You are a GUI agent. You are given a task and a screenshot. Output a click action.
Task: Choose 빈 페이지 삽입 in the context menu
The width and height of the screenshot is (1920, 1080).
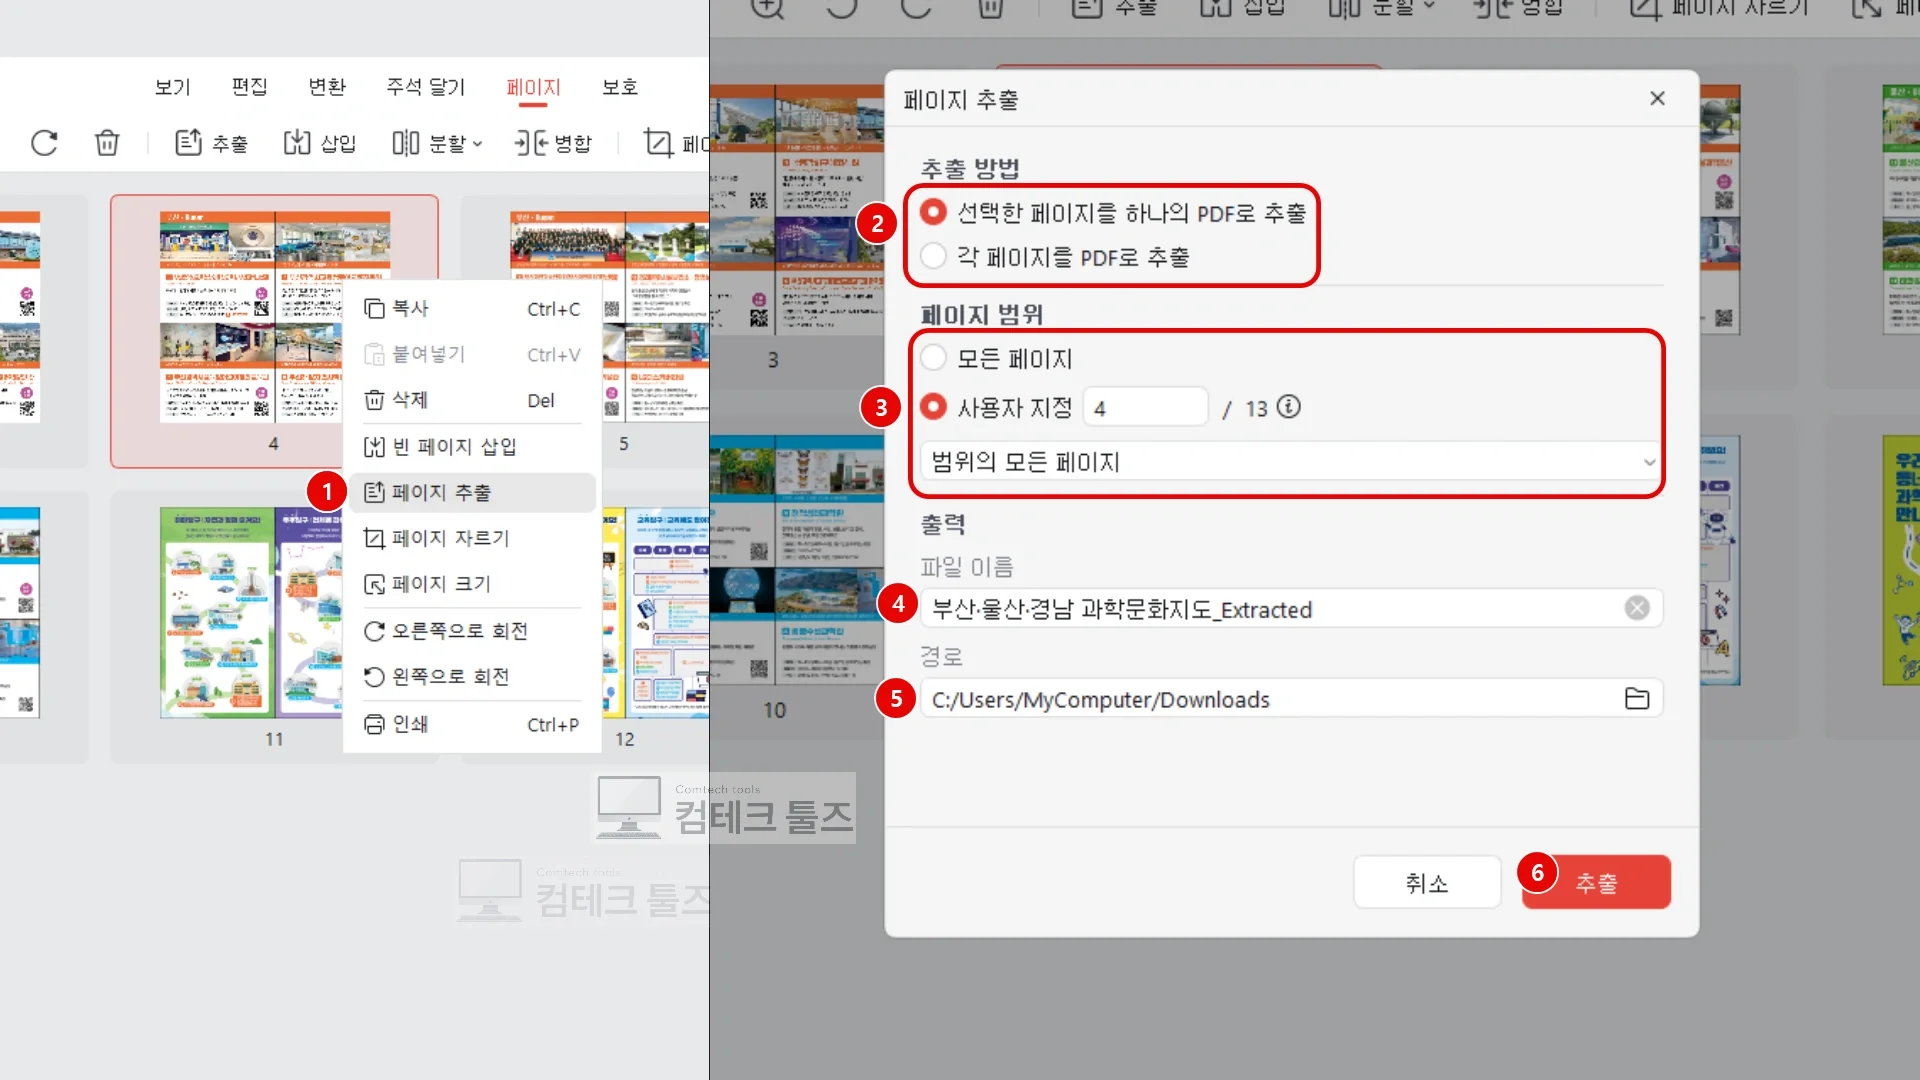coord(472,446)
